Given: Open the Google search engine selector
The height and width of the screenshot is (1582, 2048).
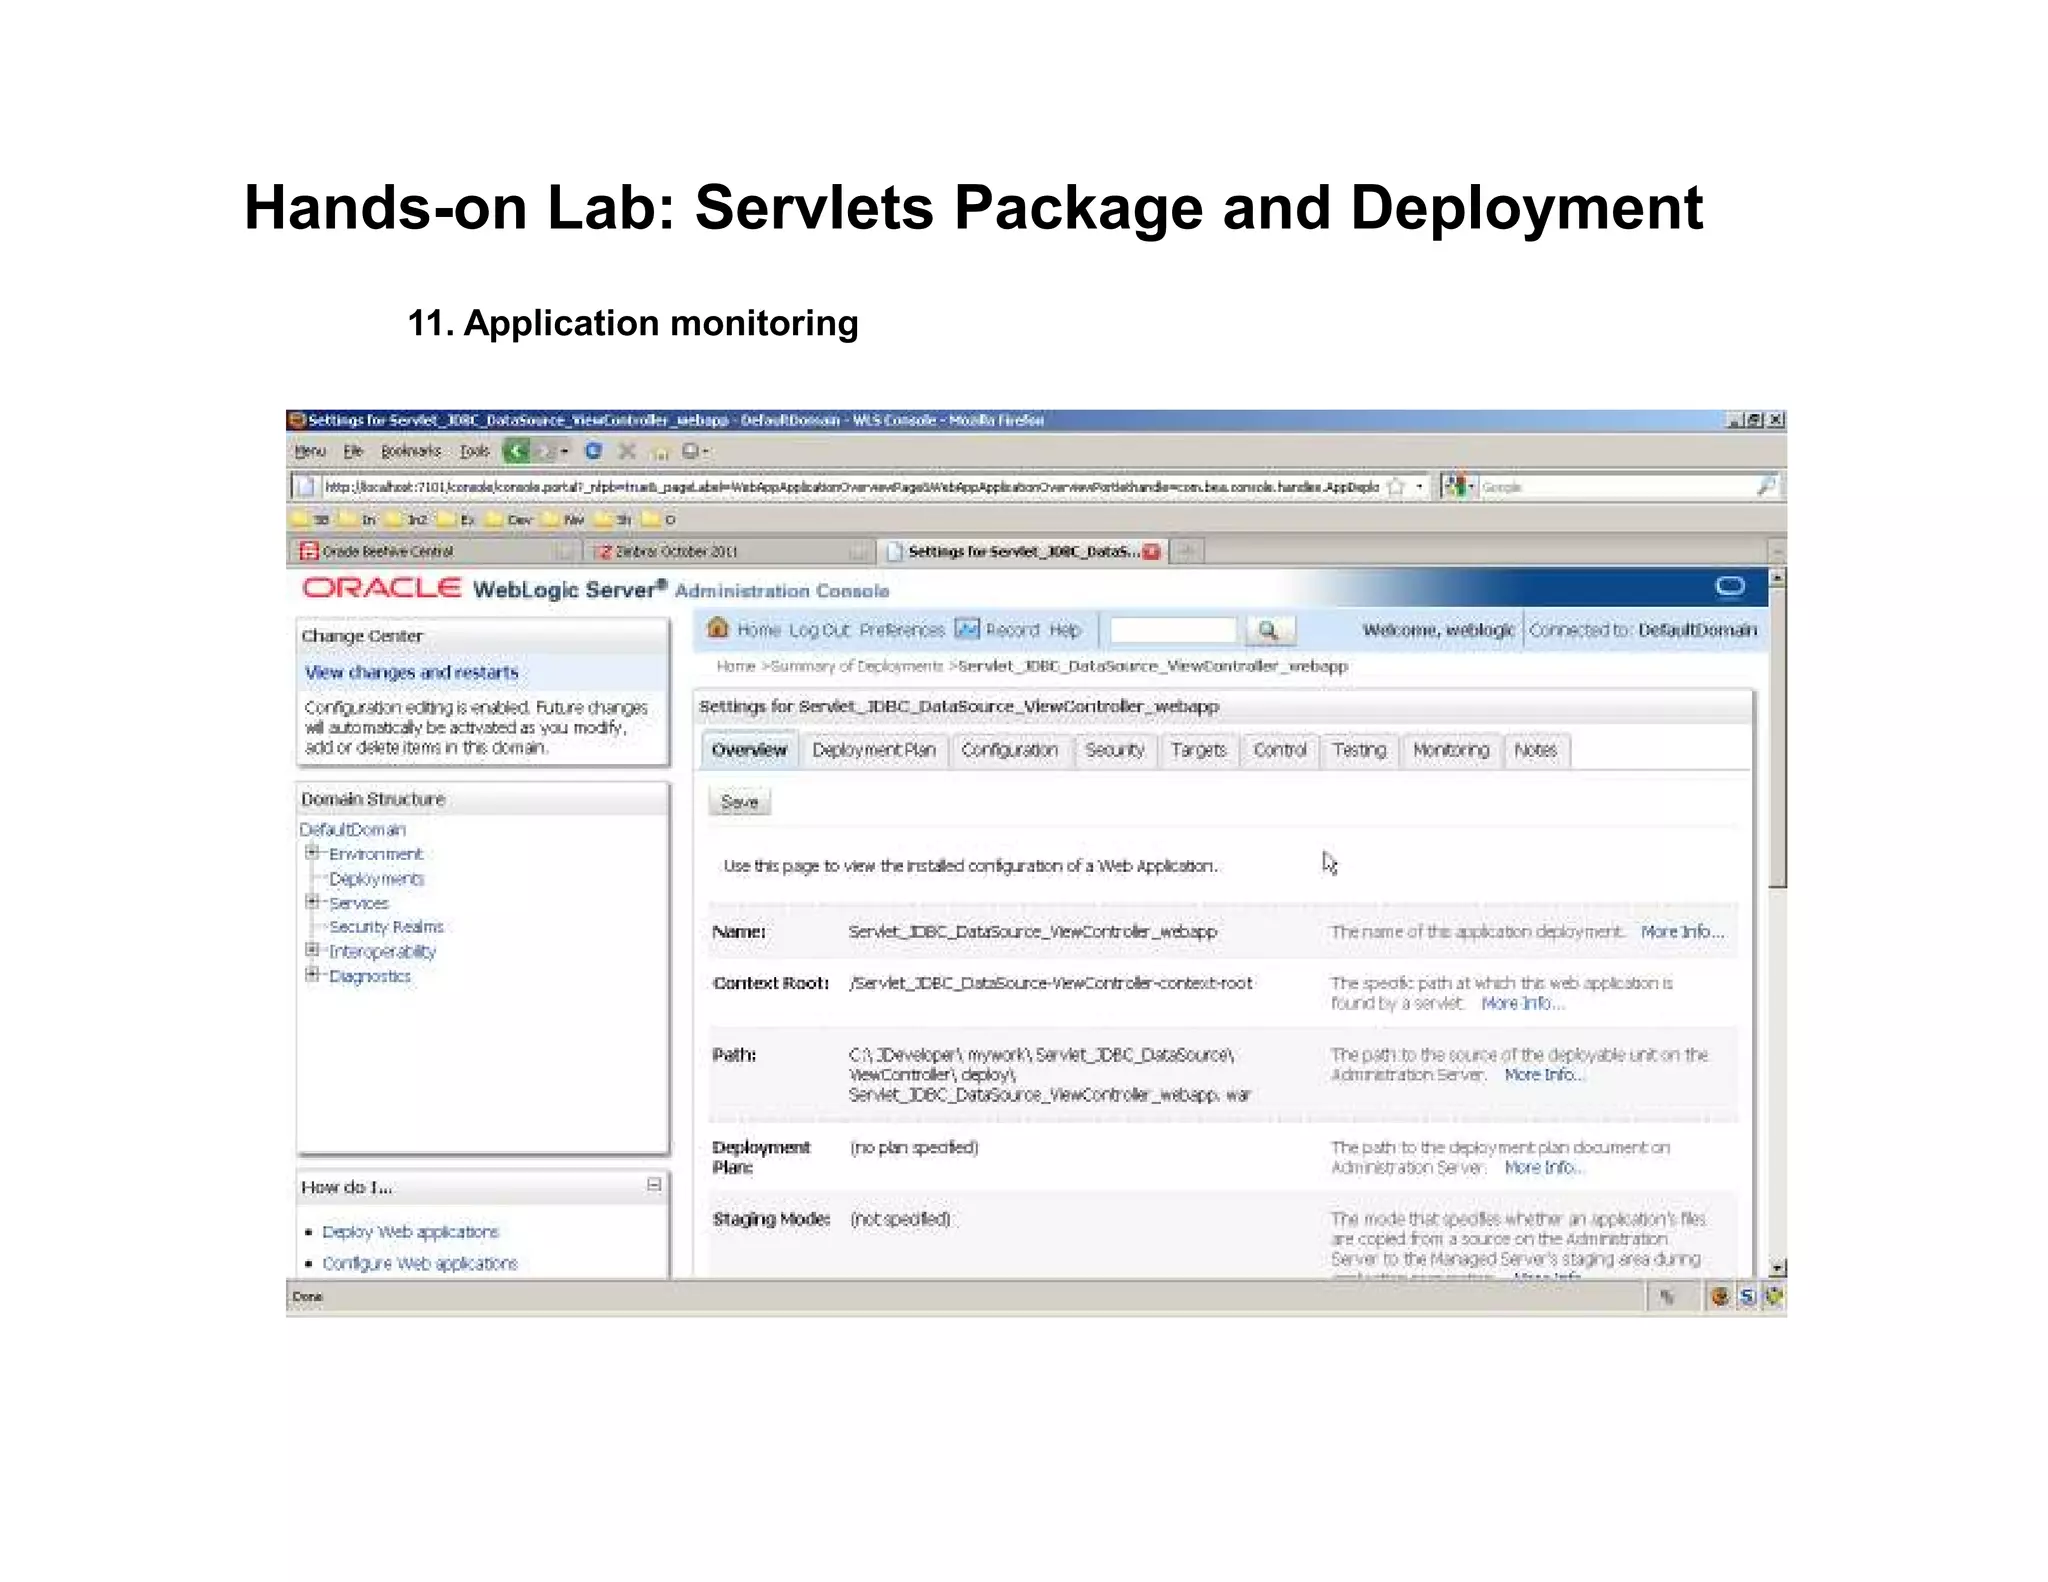Looking at the screenshot, I should (x=1458, y=487).
